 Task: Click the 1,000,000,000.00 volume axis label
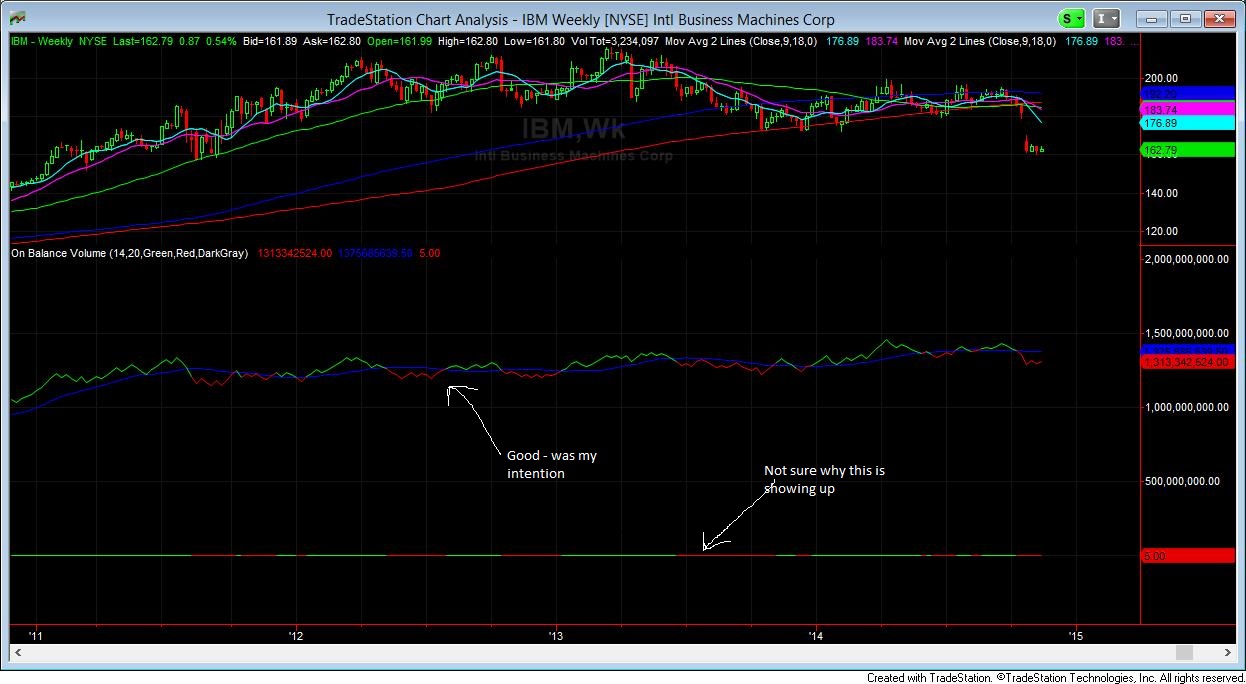click(1189, 407)
